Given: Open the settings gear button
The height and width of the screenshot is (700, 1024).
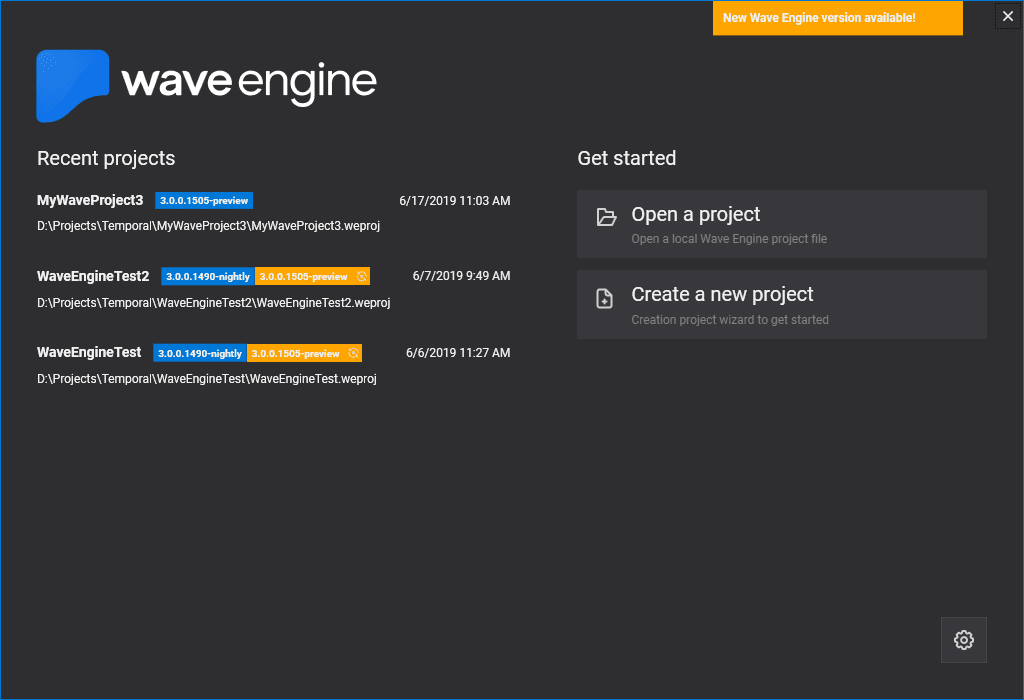Looking at the screenshot, I should (x=963, y=640).
